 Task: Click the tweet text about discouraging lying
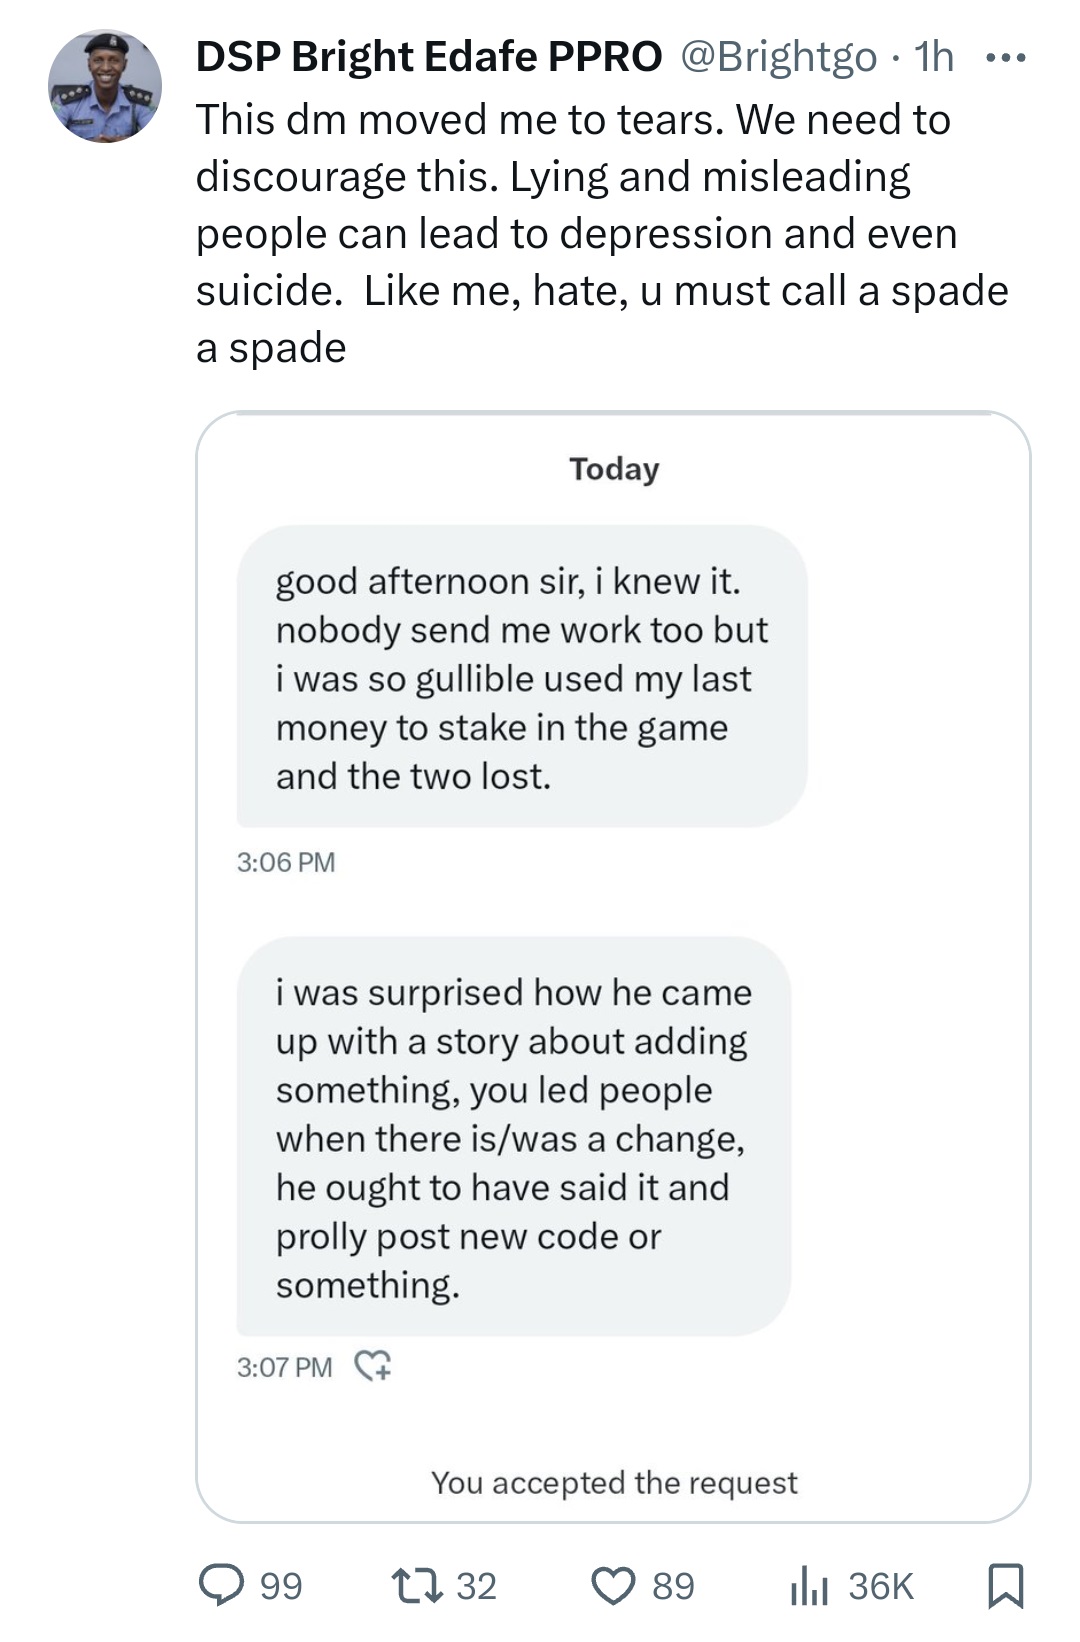click(600, 233)
